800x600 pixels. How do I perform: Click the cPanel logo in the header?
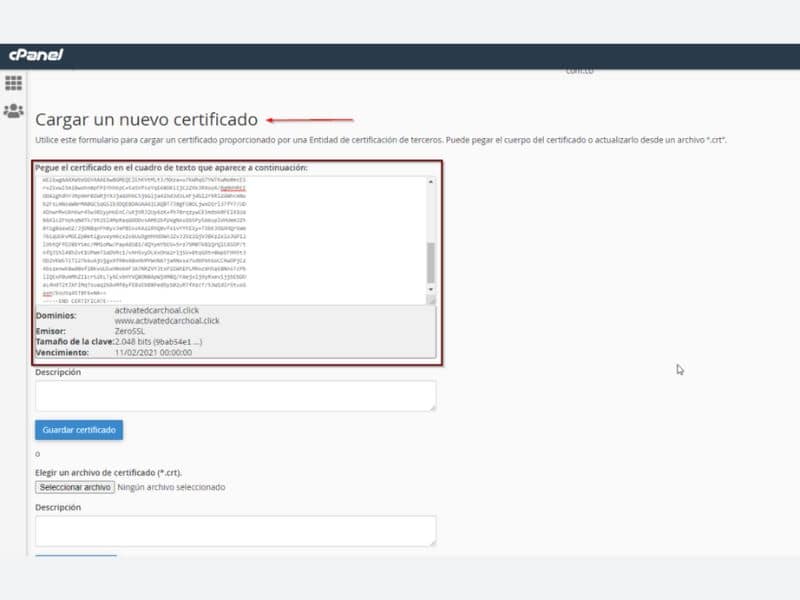[x=36, y=54]
